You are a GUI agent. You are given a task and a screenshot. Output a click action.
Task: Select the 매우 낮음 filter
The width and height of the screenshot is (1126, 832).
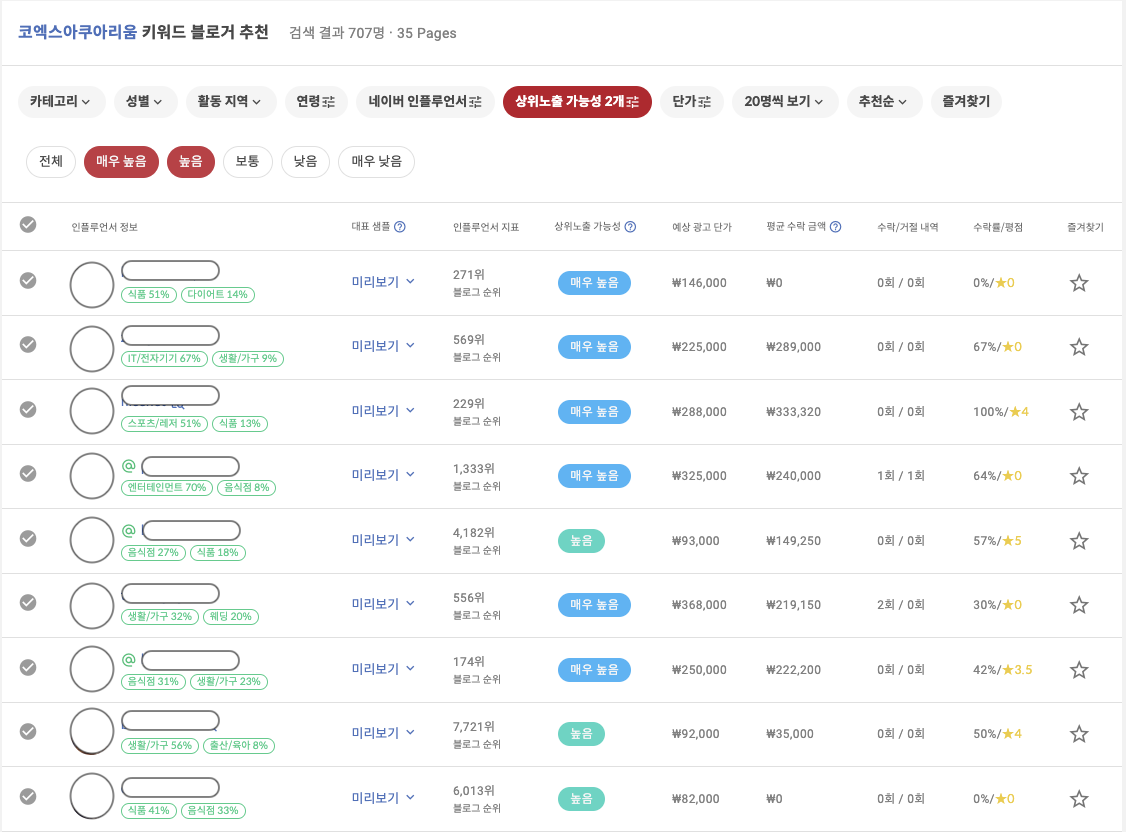click(377, 161)
